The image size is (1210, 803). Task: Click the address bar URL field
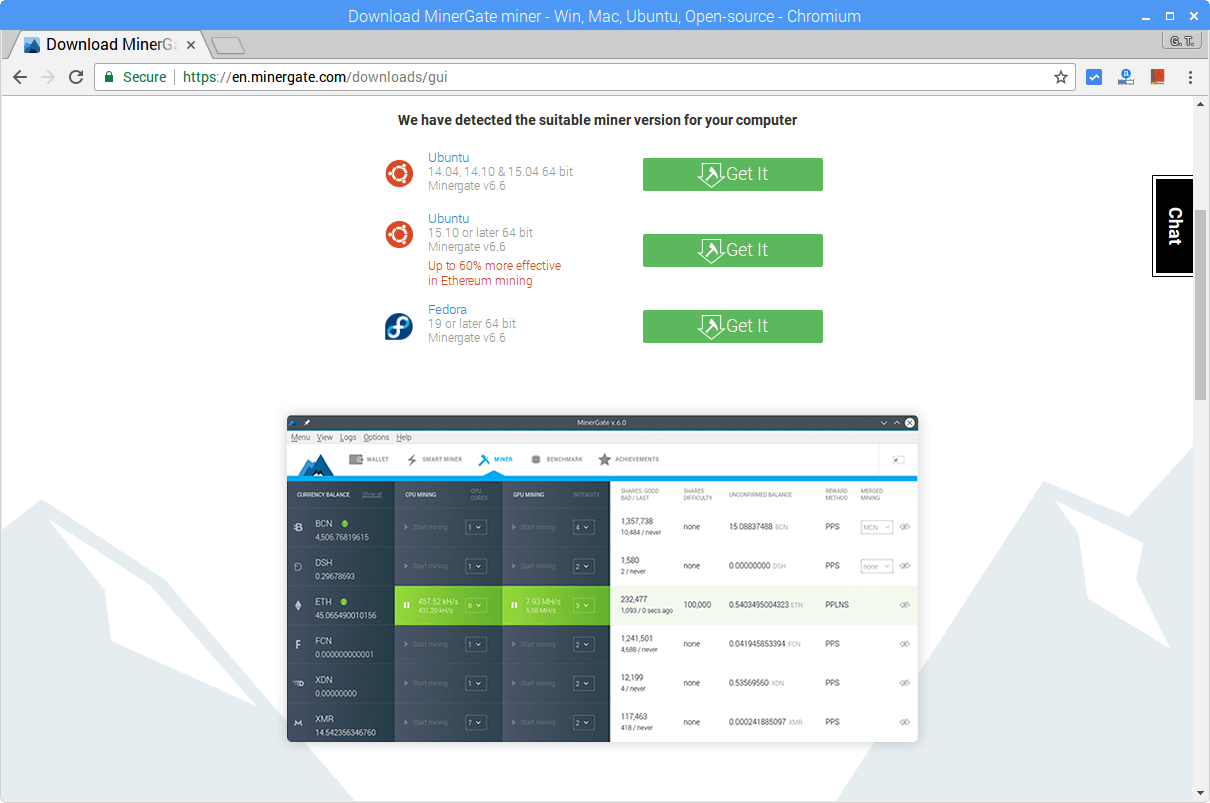coord(600,77)
